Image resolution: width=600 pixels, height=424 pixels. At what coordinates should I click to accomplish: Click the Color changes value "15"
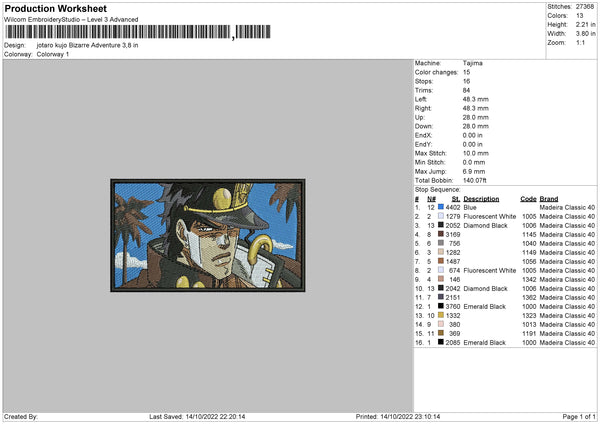point(466,72)
